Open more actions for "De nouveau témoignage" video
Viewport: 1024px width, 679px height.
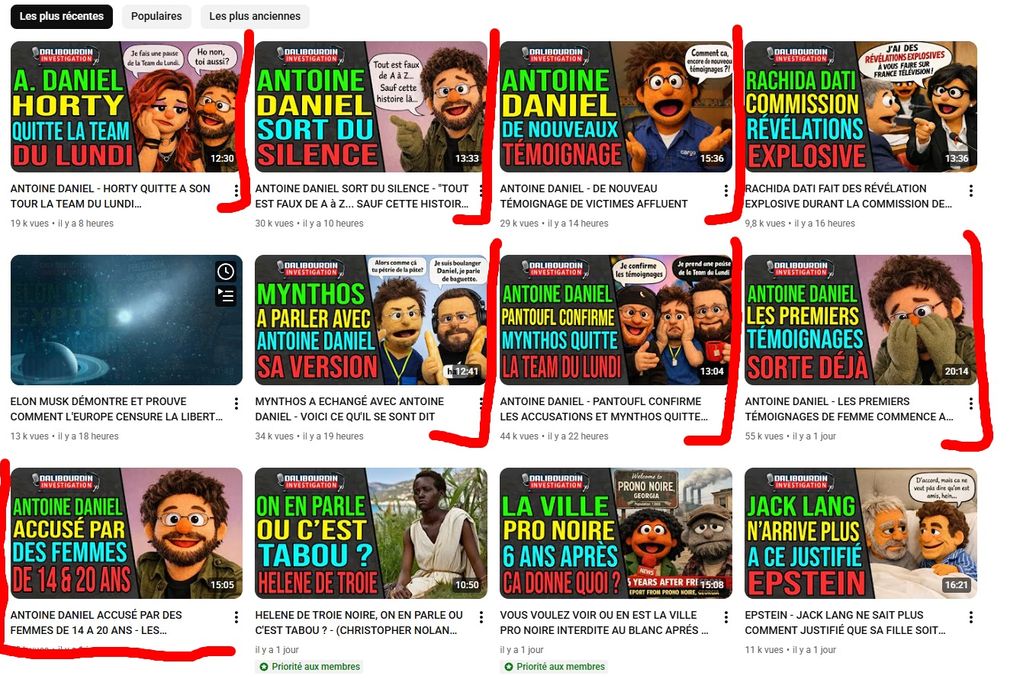point(726,190)
